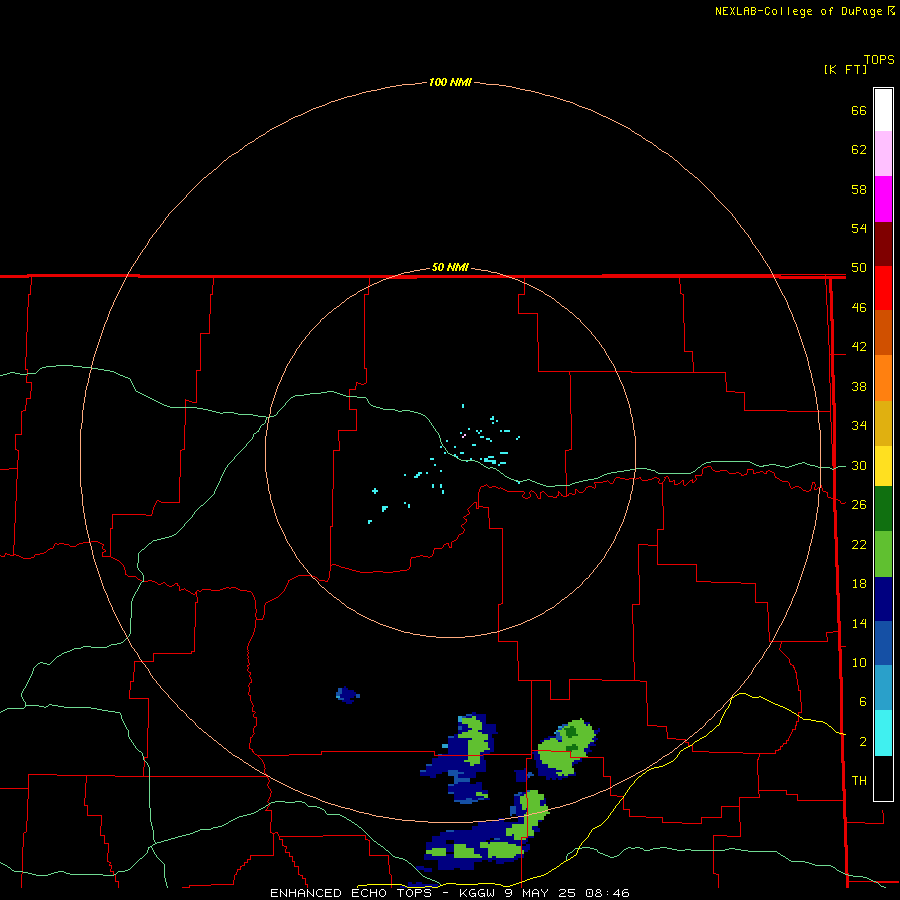This screenshot has width=900, height=900.
Task: Click the legend value 26
Action: pyautogui.click(x=859, y=505)
